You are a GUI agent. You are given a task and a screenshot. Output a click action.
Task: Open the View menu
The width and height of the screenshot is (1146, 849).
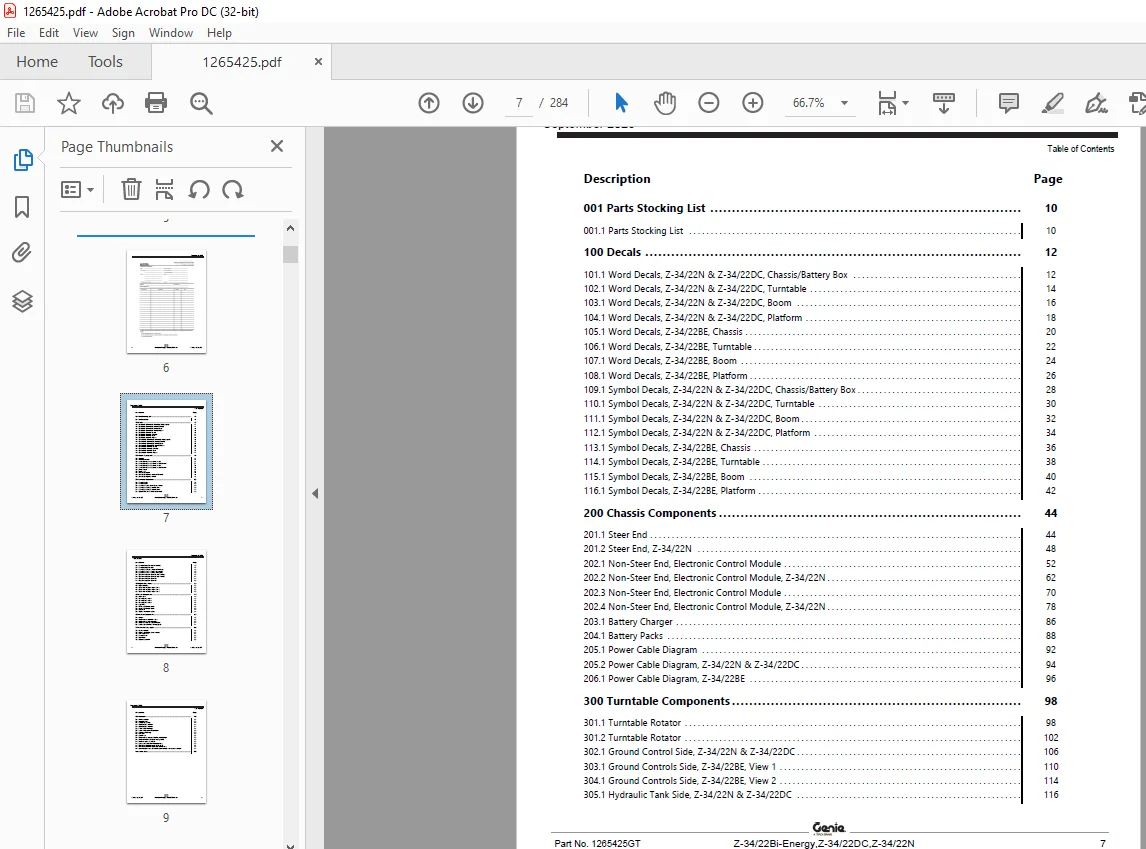coord(85,33)
